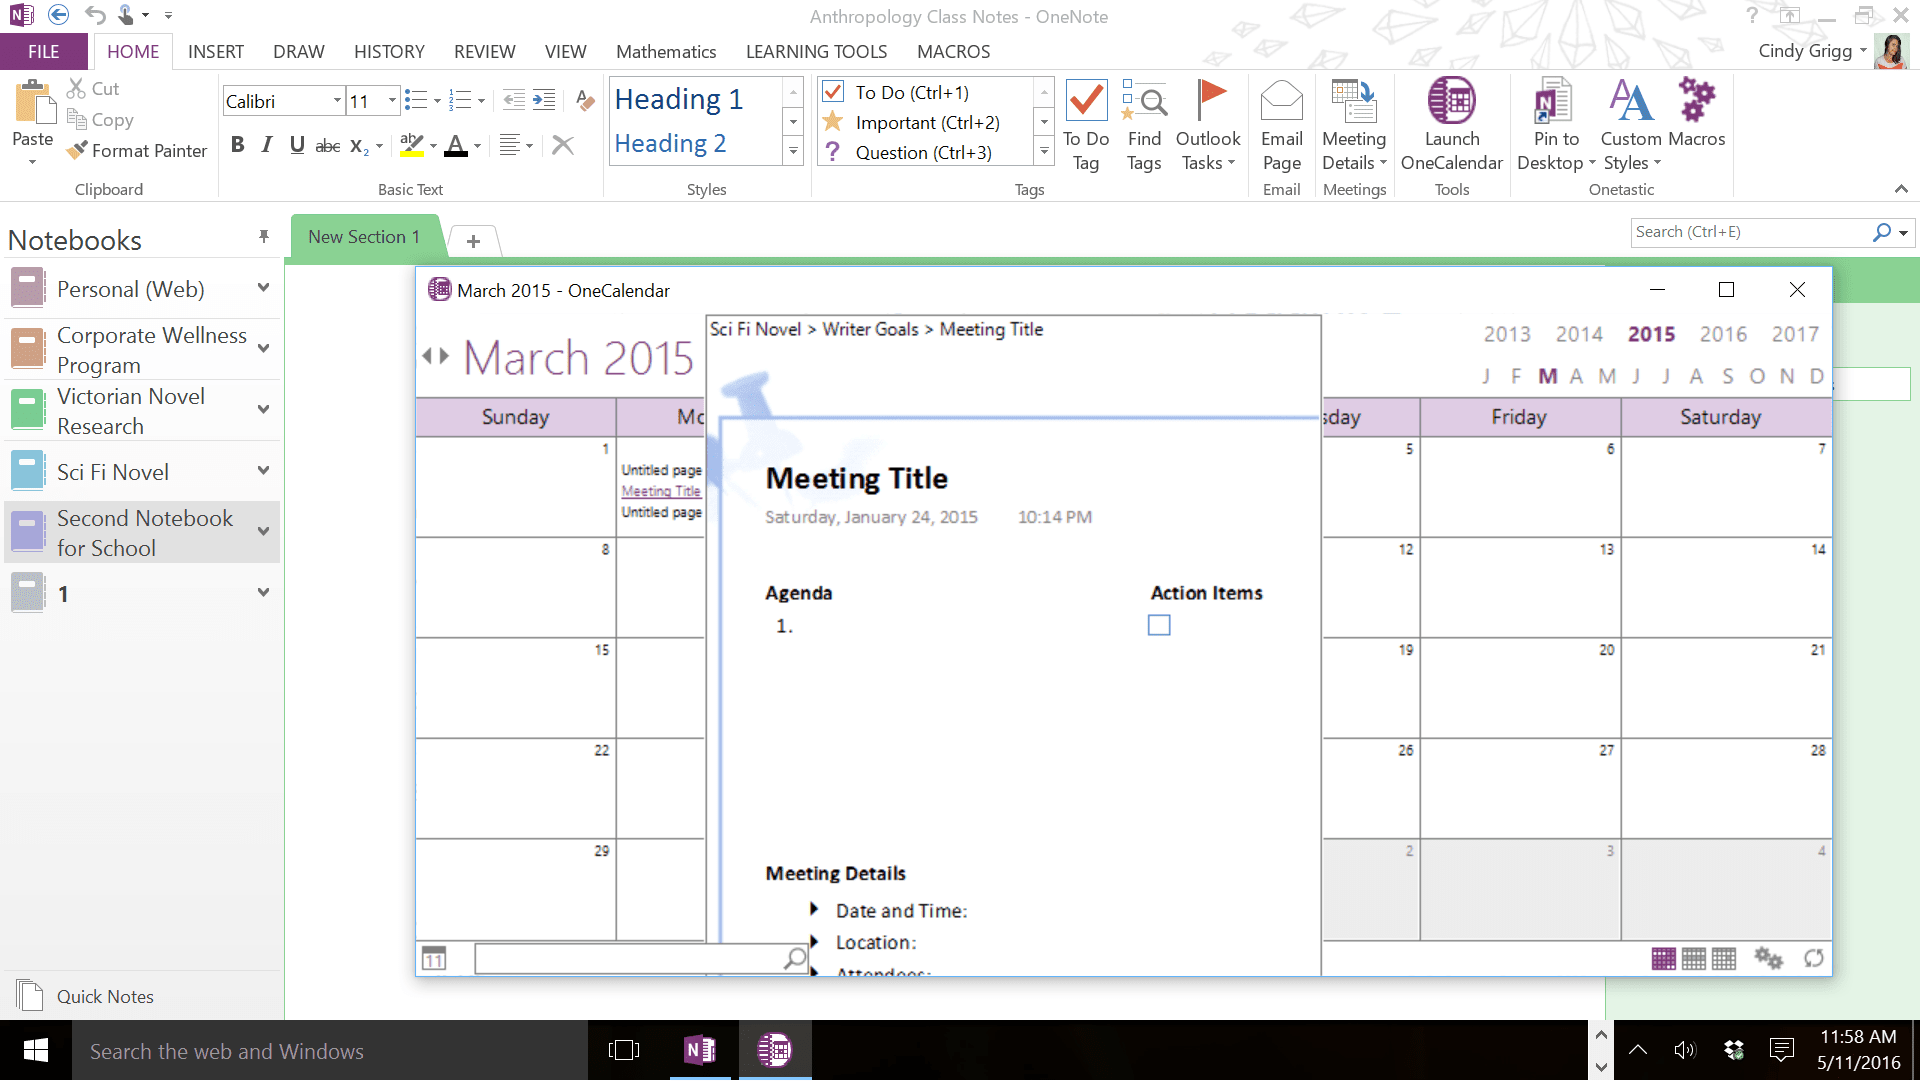Select the F month letter for February
The height and width of the screenshot is (1082, 1920).
pyautogui.click(x=1516, y=377)
